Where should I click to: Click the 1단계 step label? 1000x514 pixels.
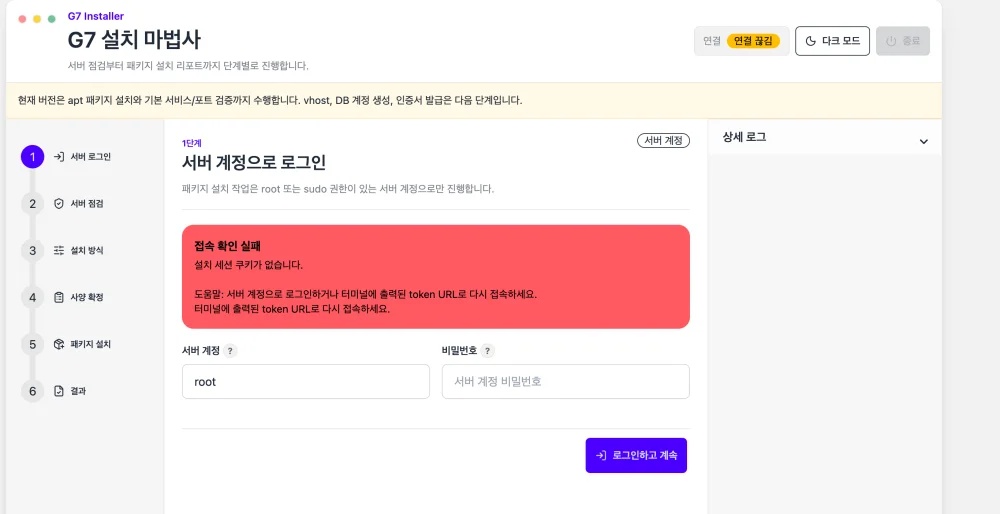(x=192, y=143)
